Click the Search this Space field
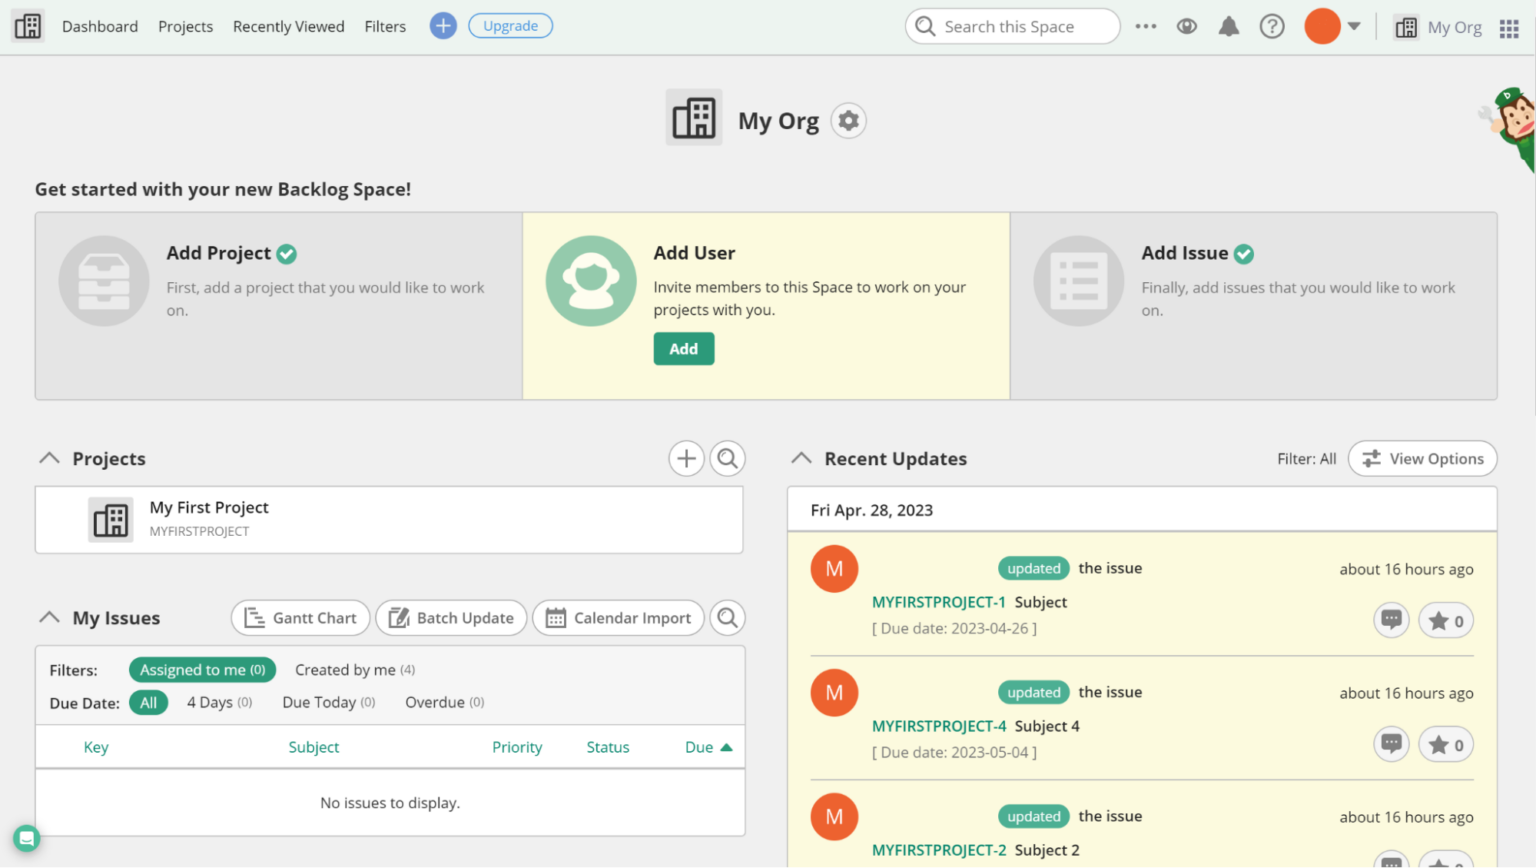Screen dimensions: 1536x868 tap(1012, 26)
